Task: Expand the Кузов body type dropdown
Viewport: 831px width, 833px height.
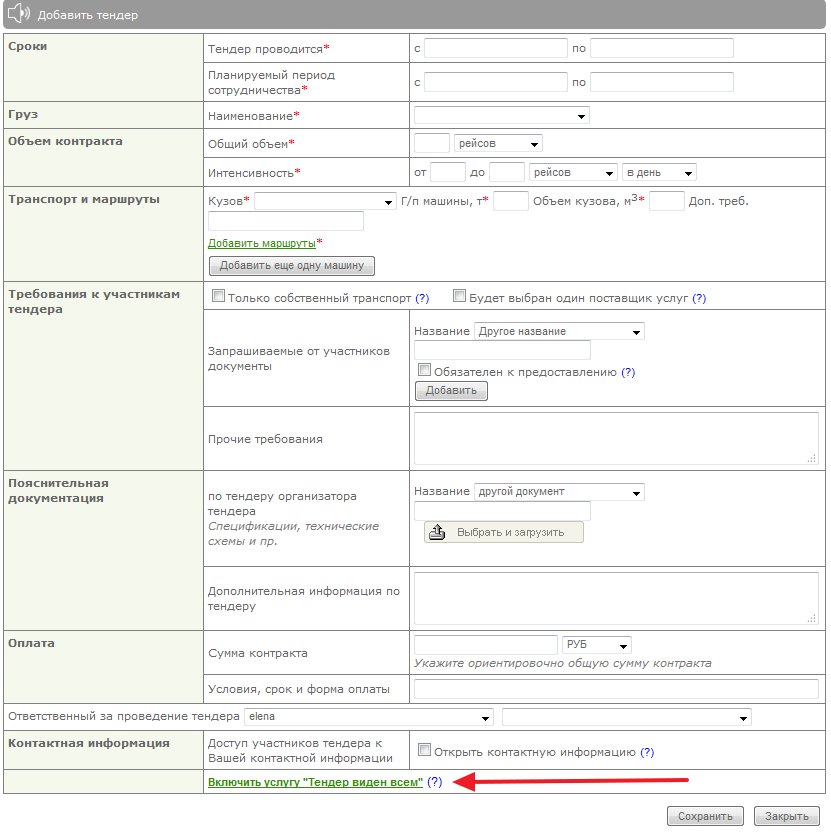Action: coord(325,202)
